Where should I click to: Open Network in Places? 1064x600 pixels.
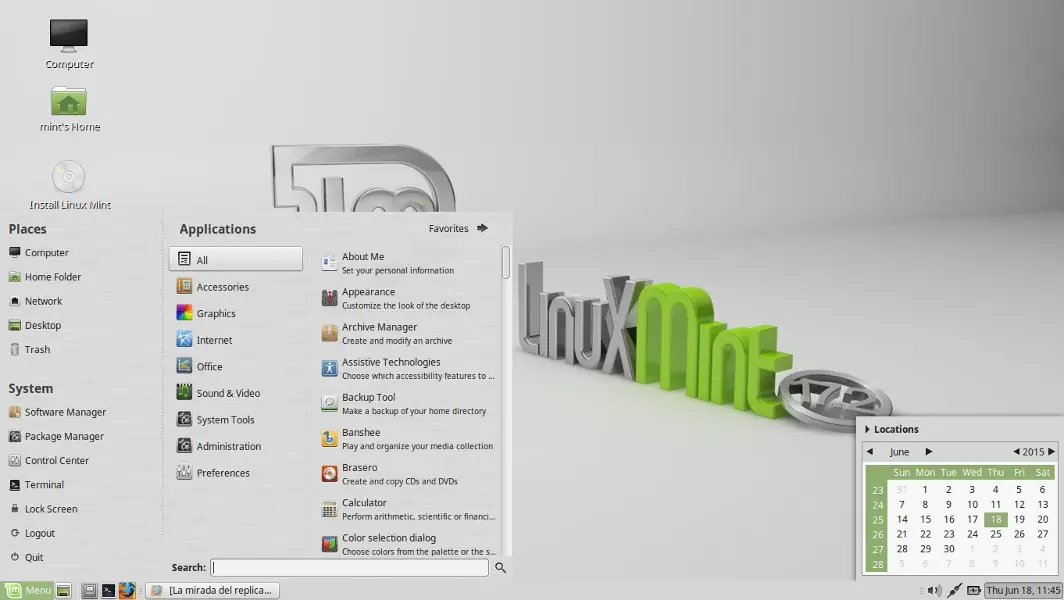pos(35,301)
